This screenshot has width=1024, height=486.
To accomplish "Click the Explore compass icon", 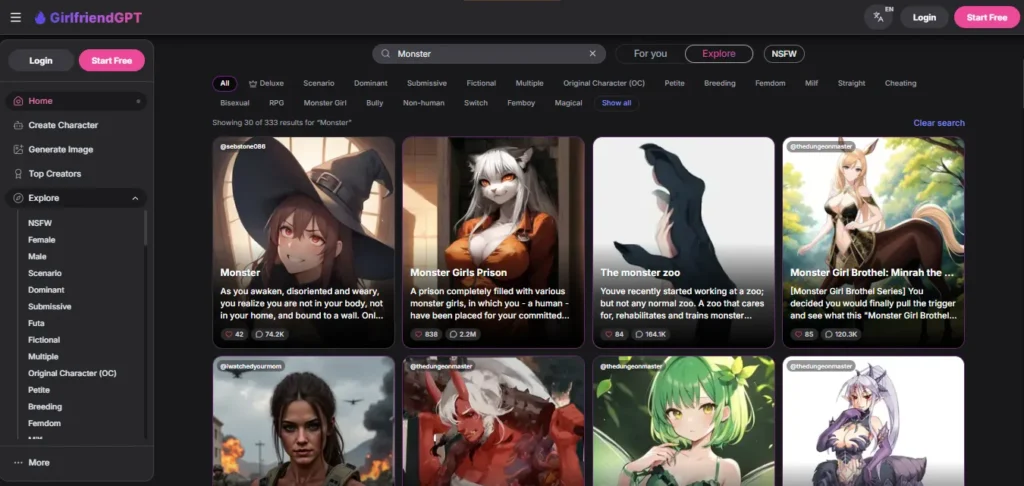I will click(x=18, y=198).
